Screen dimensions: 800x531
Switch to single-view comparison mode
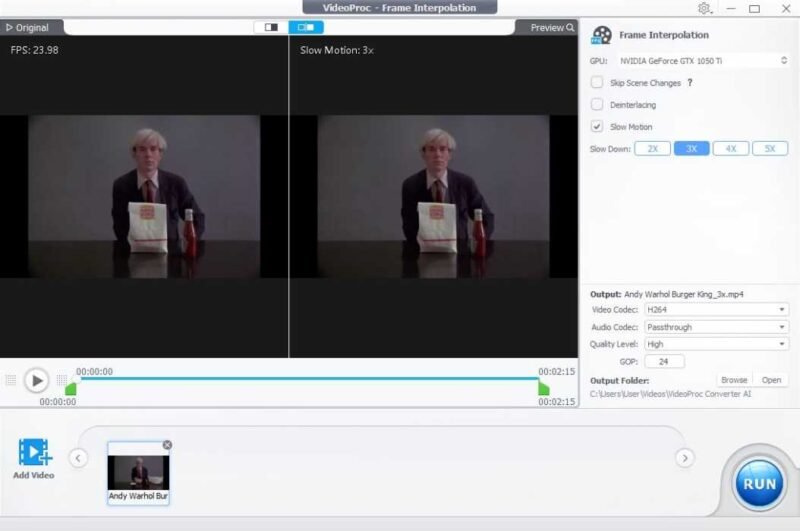coord(271,27)
